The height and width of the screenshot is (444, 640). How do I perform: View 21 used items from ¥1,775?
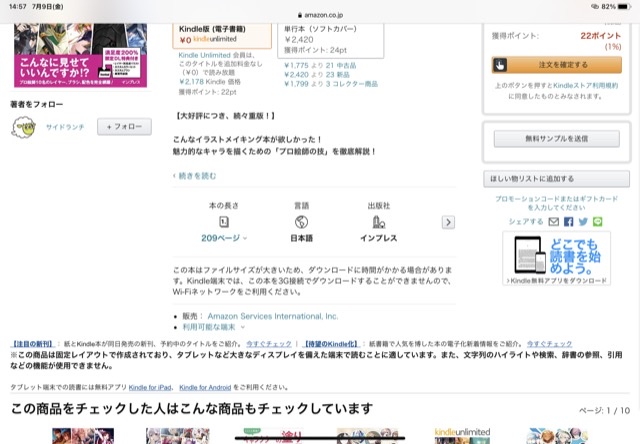(320, 65)
